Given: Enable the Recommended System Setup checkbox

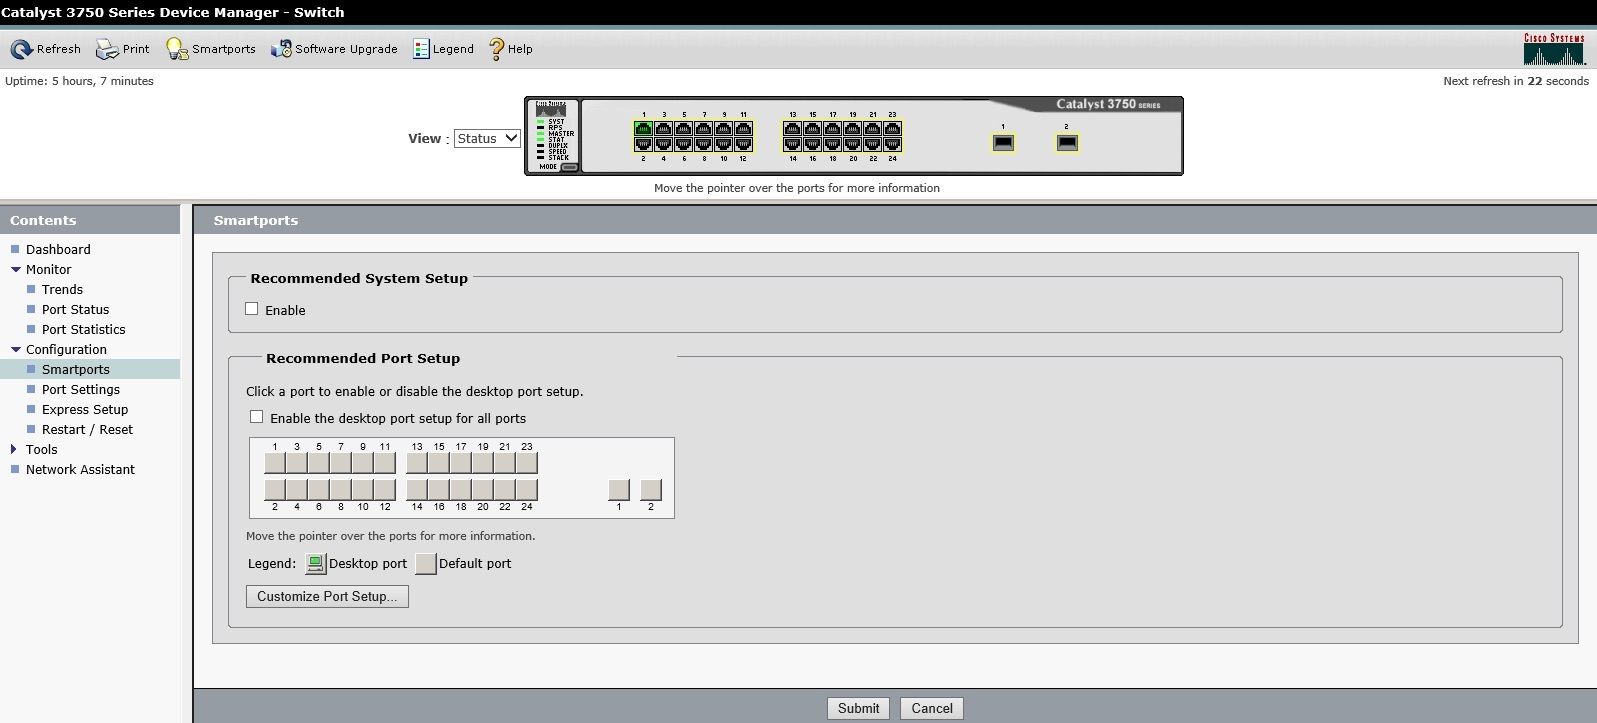Looking at the screenshot, I should tap(252, 309).
